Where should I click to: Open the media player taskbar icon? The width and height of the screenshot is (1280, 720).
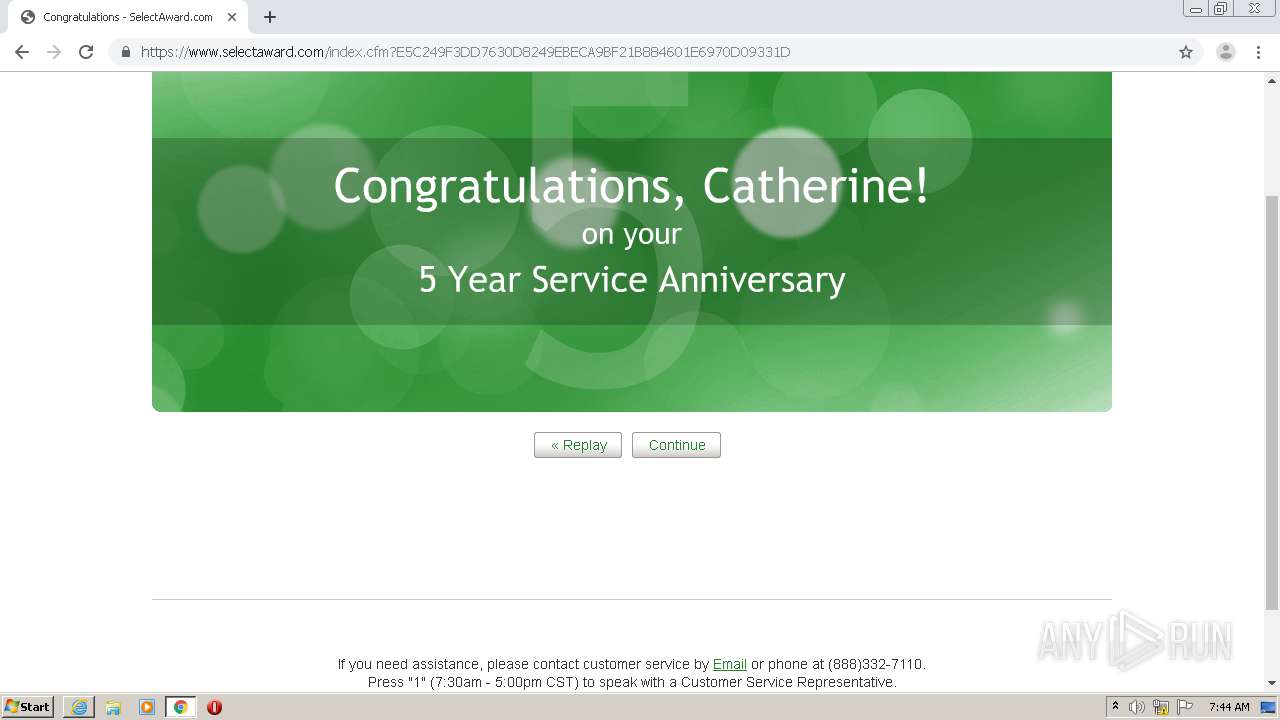coord(147,707)
